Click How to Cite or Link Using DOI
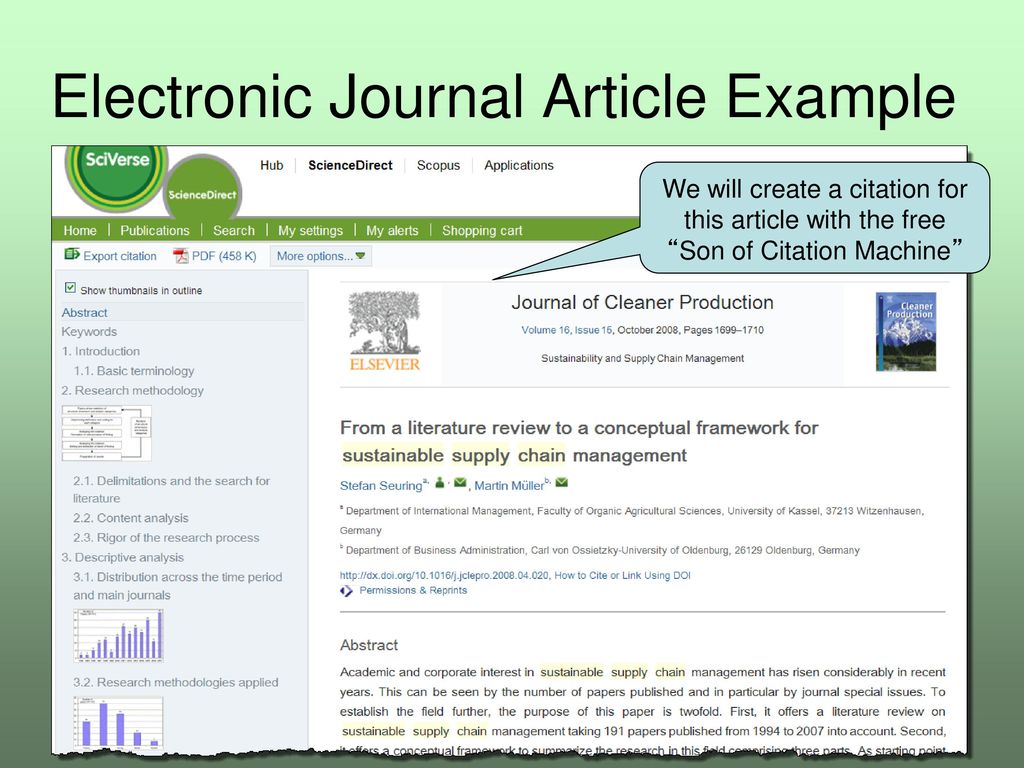The height and width of the screenshot is (768, 1024). (622, 575)
